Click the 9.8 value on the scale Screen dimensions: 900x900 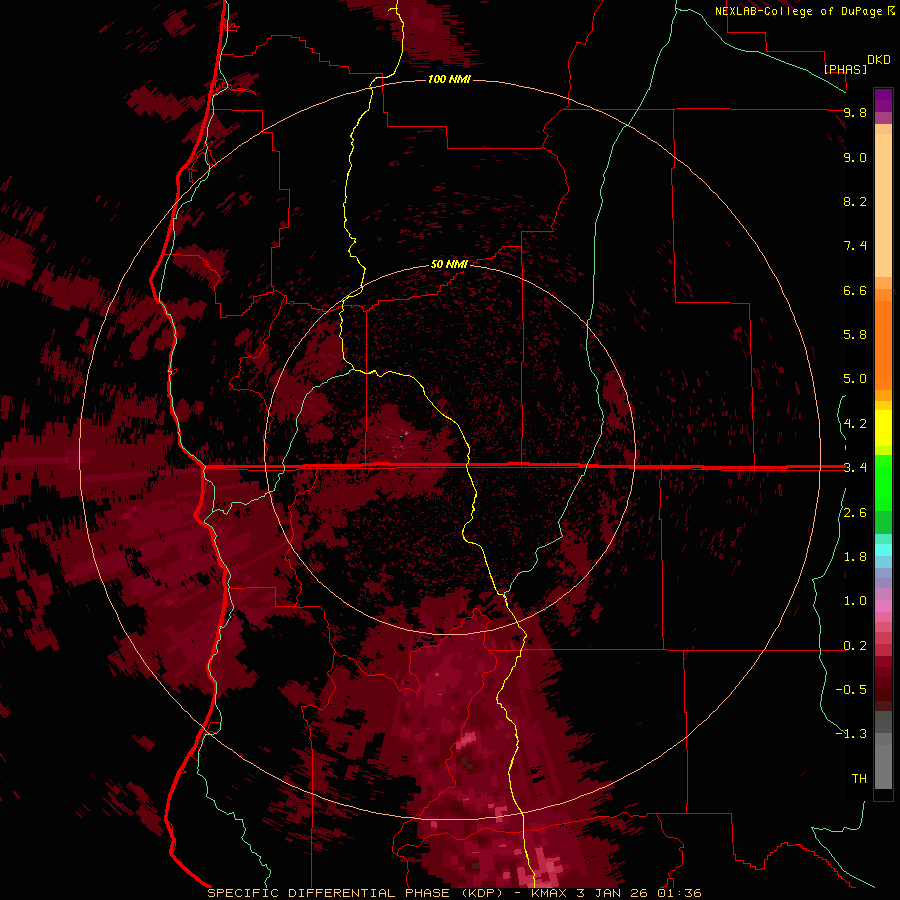[855, 112]
